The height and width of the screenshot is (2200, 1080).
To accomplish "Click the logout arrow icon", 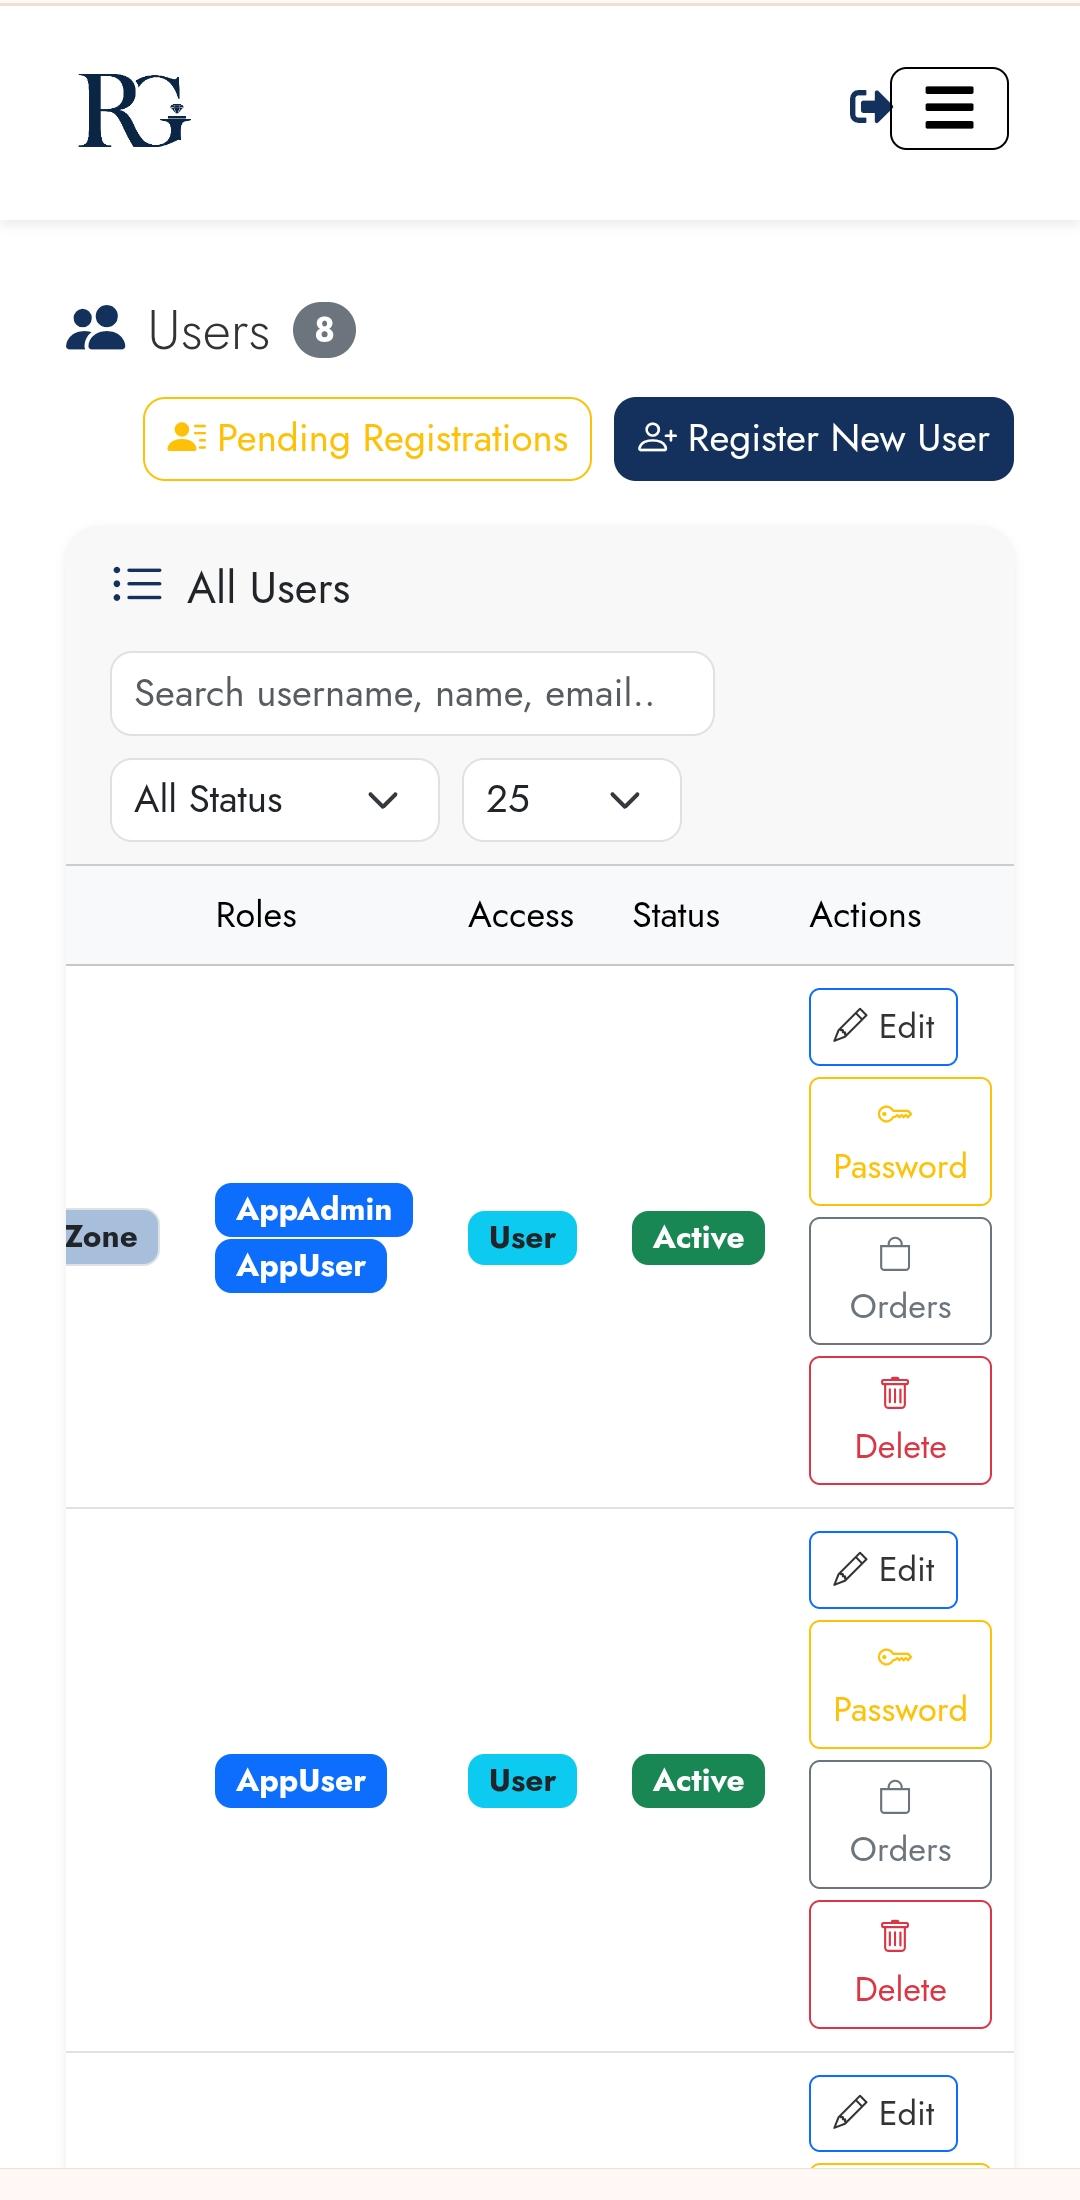I will (868, 106).
